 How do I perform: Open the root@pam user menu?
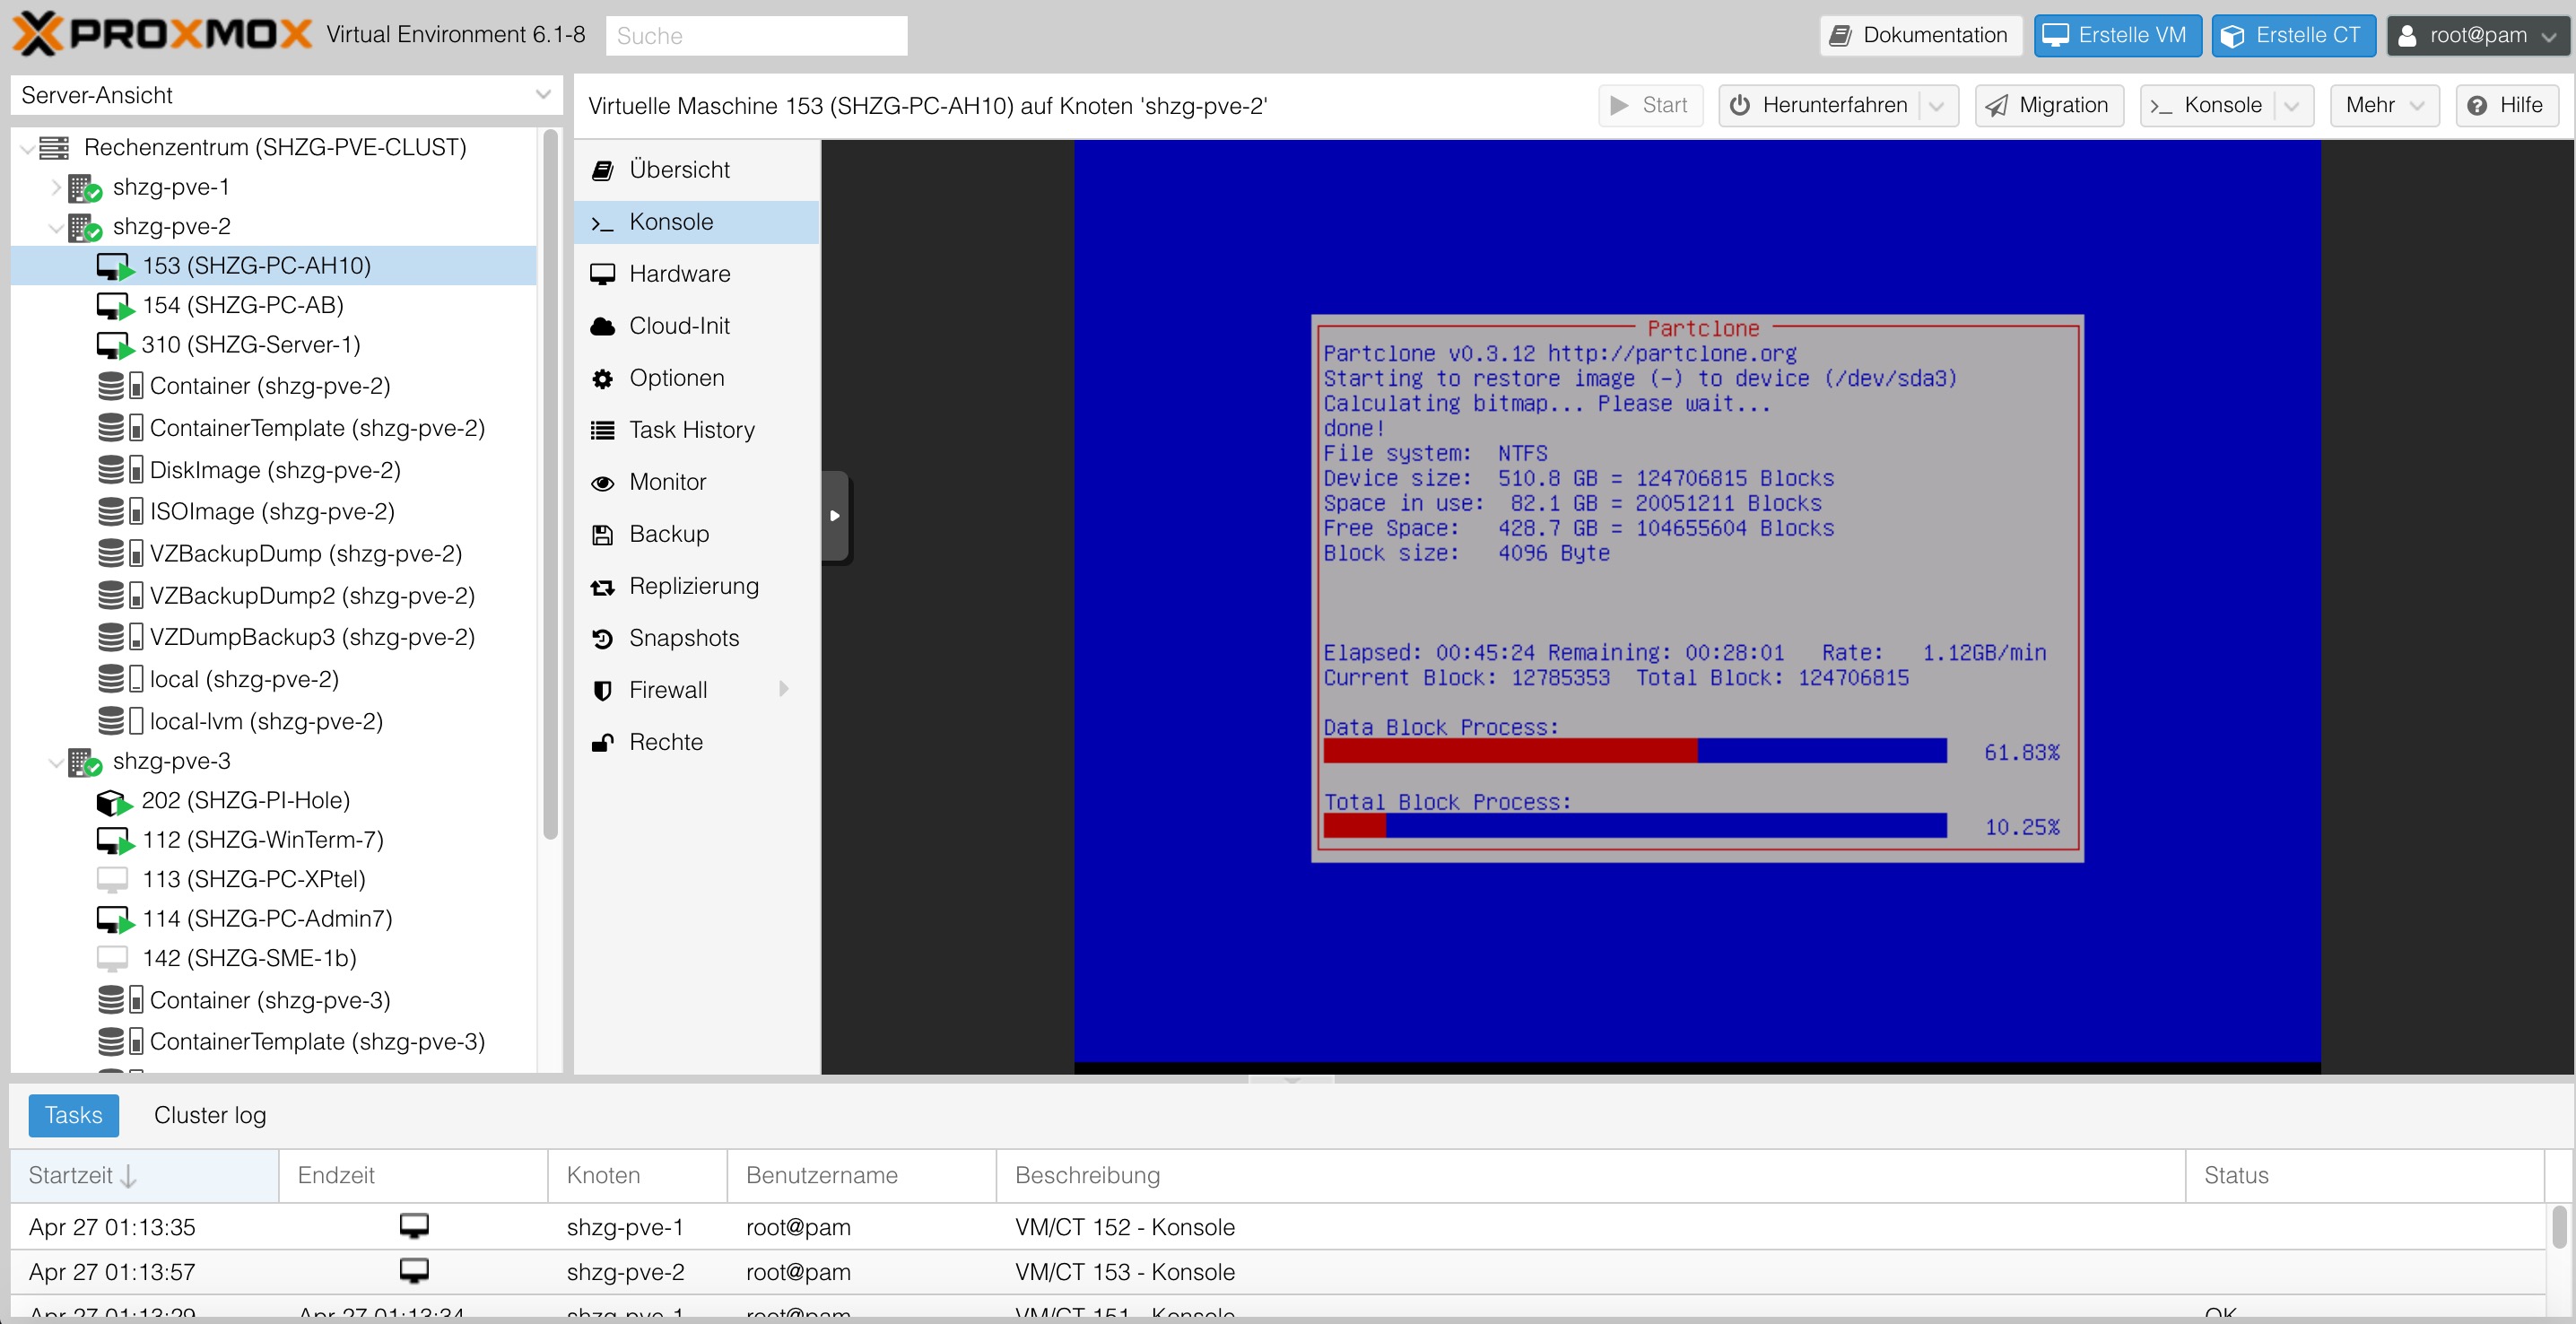pyautogui.click(x=2476, y=35)
